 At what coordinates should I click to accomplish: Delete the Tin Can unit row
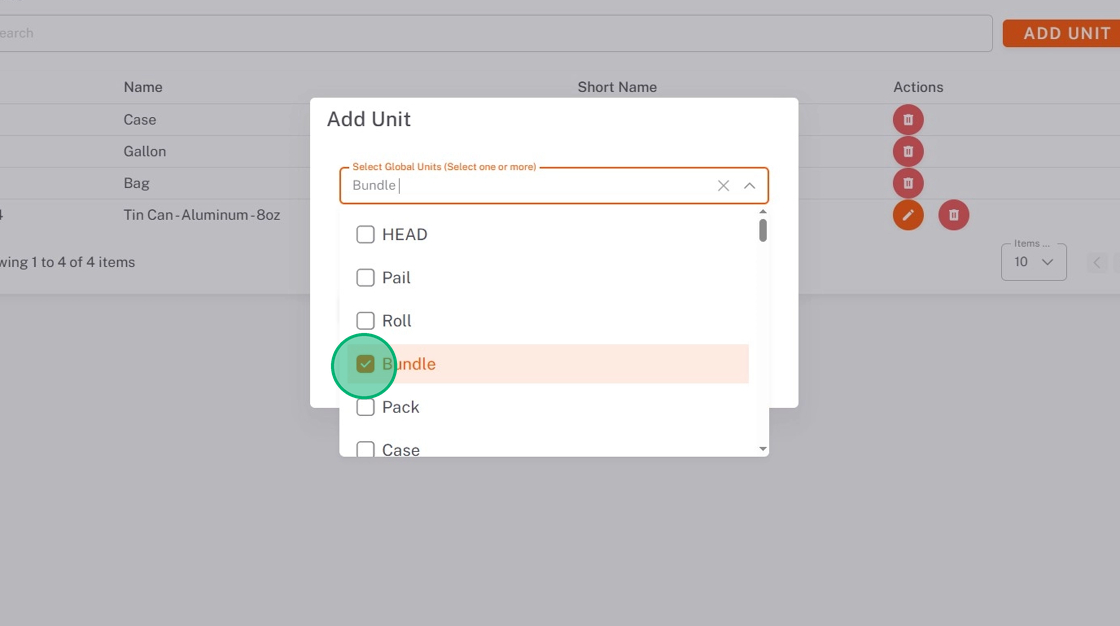pos(954,215)
